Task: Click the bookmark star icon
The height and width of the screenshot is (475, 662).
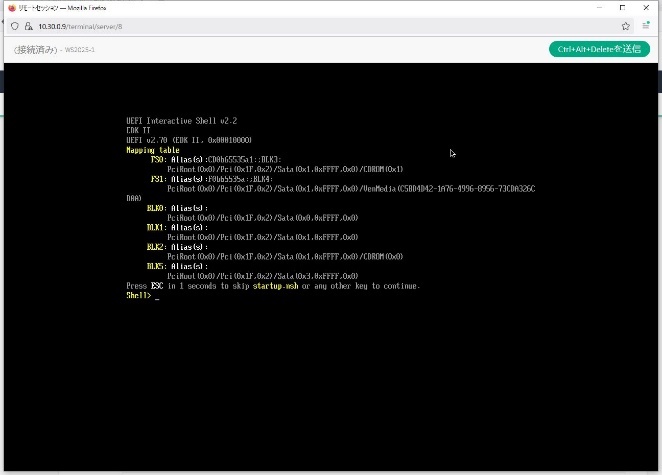Action: [x=626, y=26]
